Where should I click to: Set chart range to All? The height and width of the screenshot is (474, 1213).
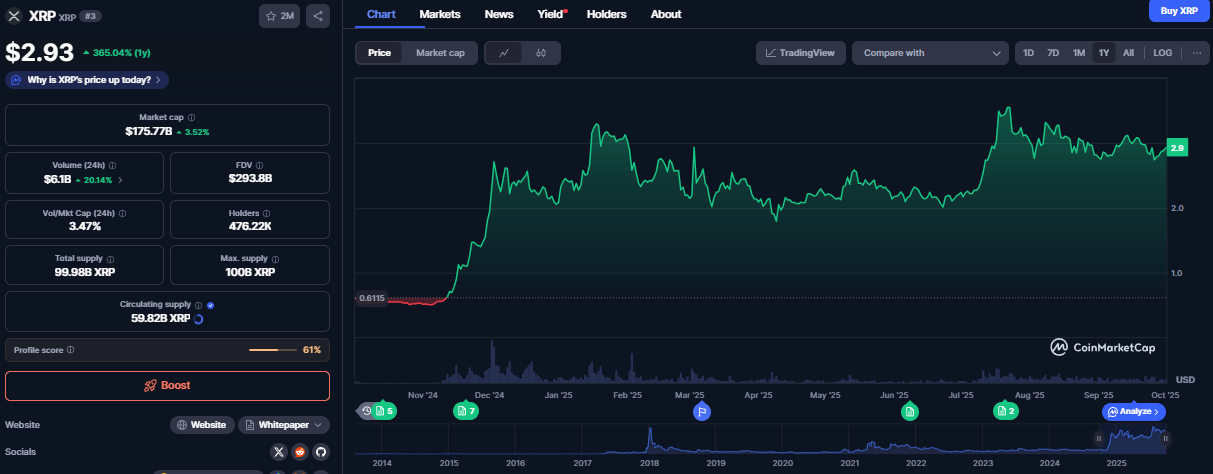tap(1128, 53)
